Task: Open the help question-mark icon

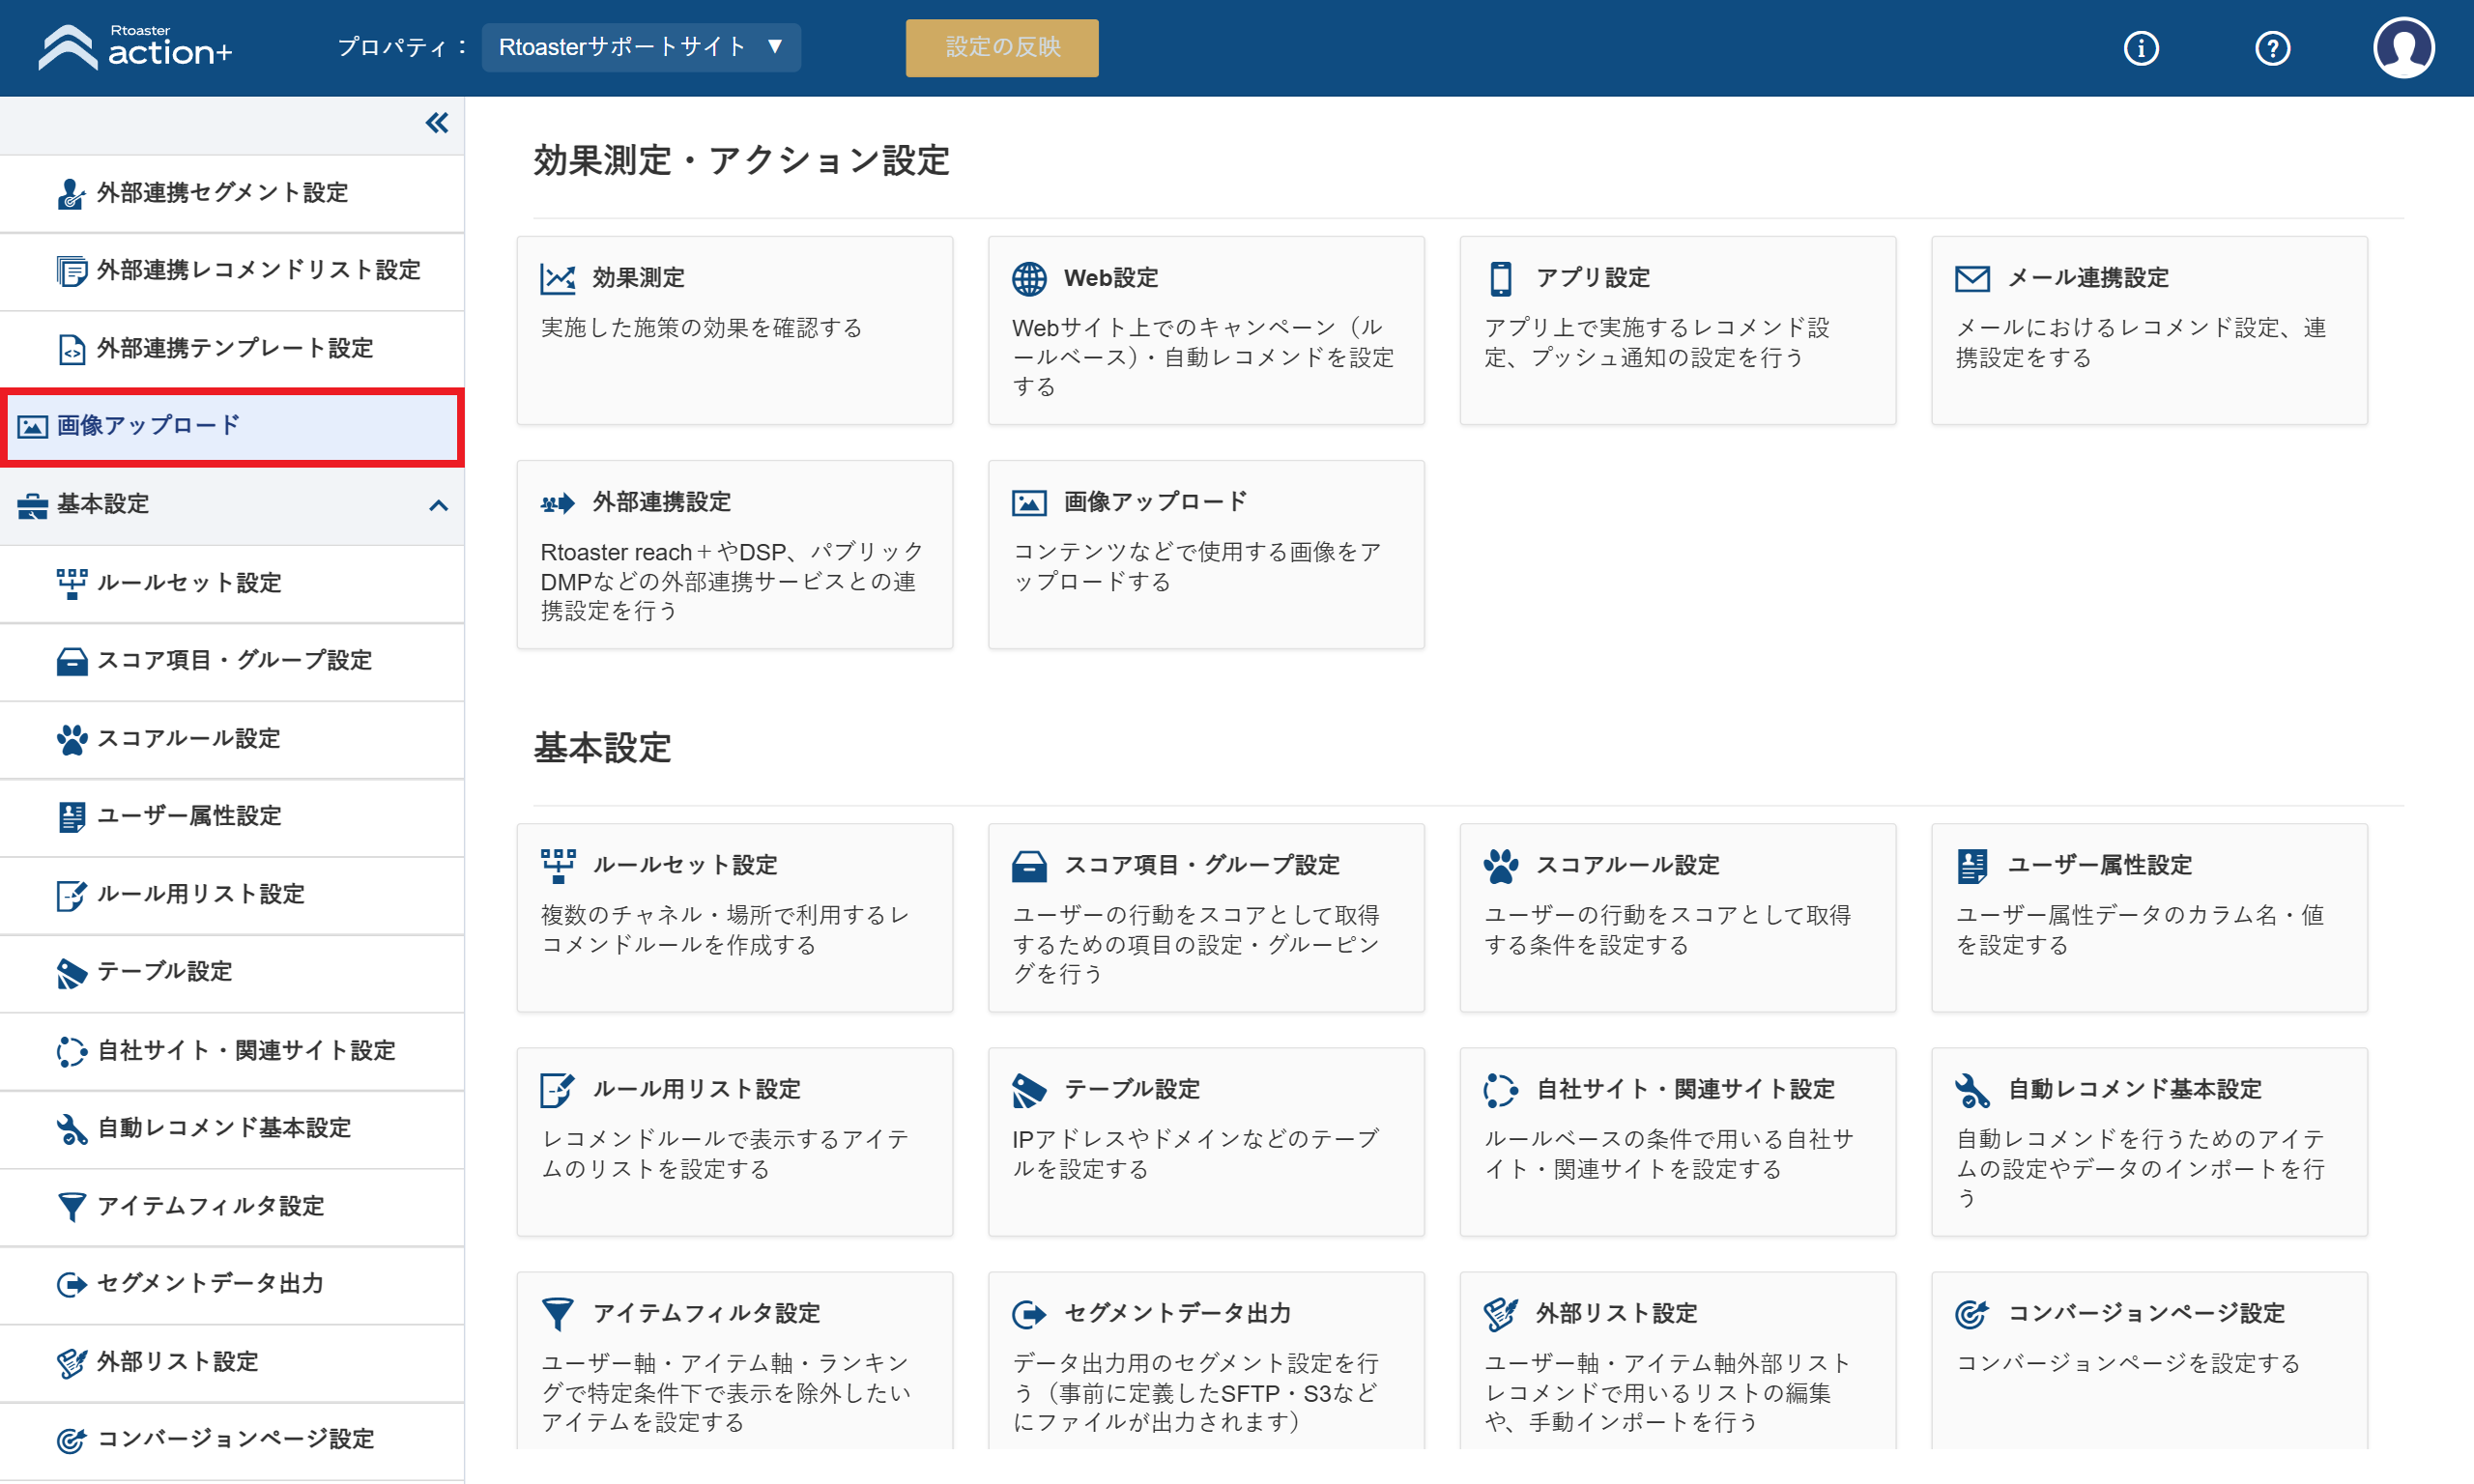Action: point(2272,48)
